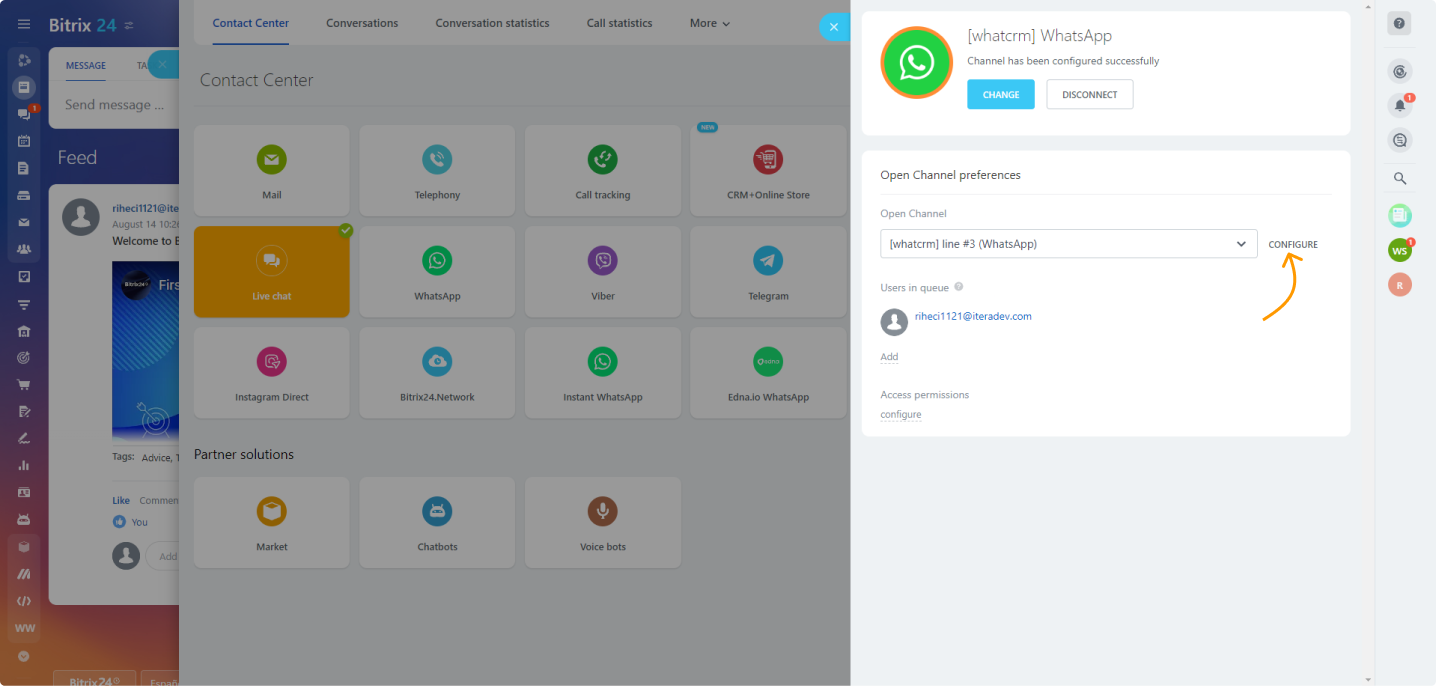Click Add under users in queue
Viewport: 1436px width, 686px height.
coord(889,357)
